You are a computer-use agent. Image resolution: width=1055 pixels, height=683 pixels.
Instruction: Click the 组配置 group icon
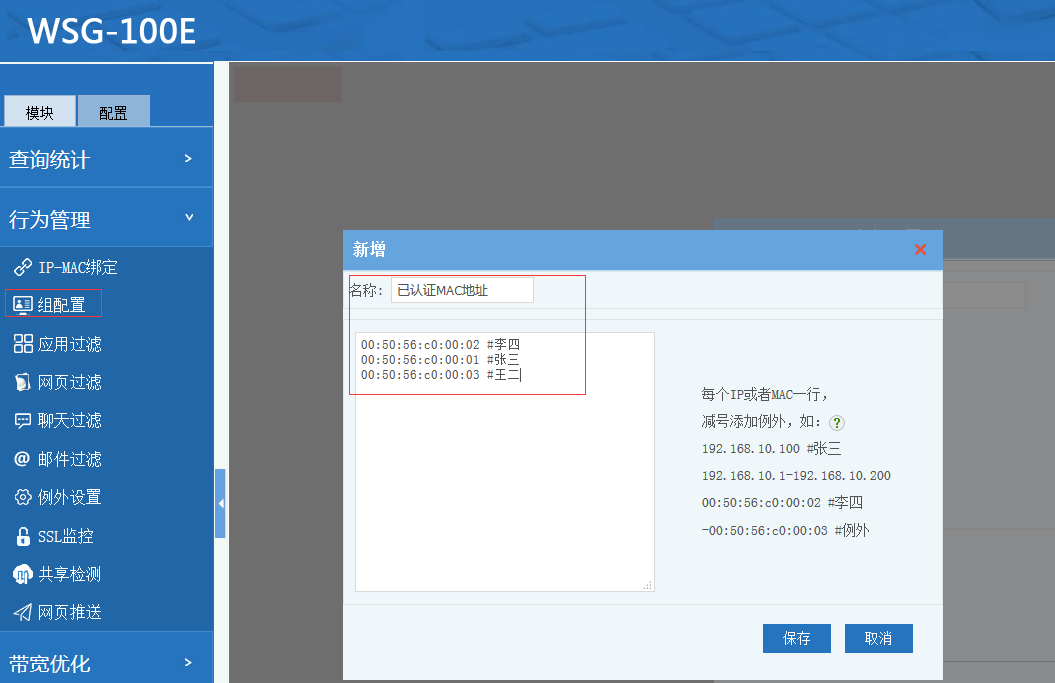point(22,305)
